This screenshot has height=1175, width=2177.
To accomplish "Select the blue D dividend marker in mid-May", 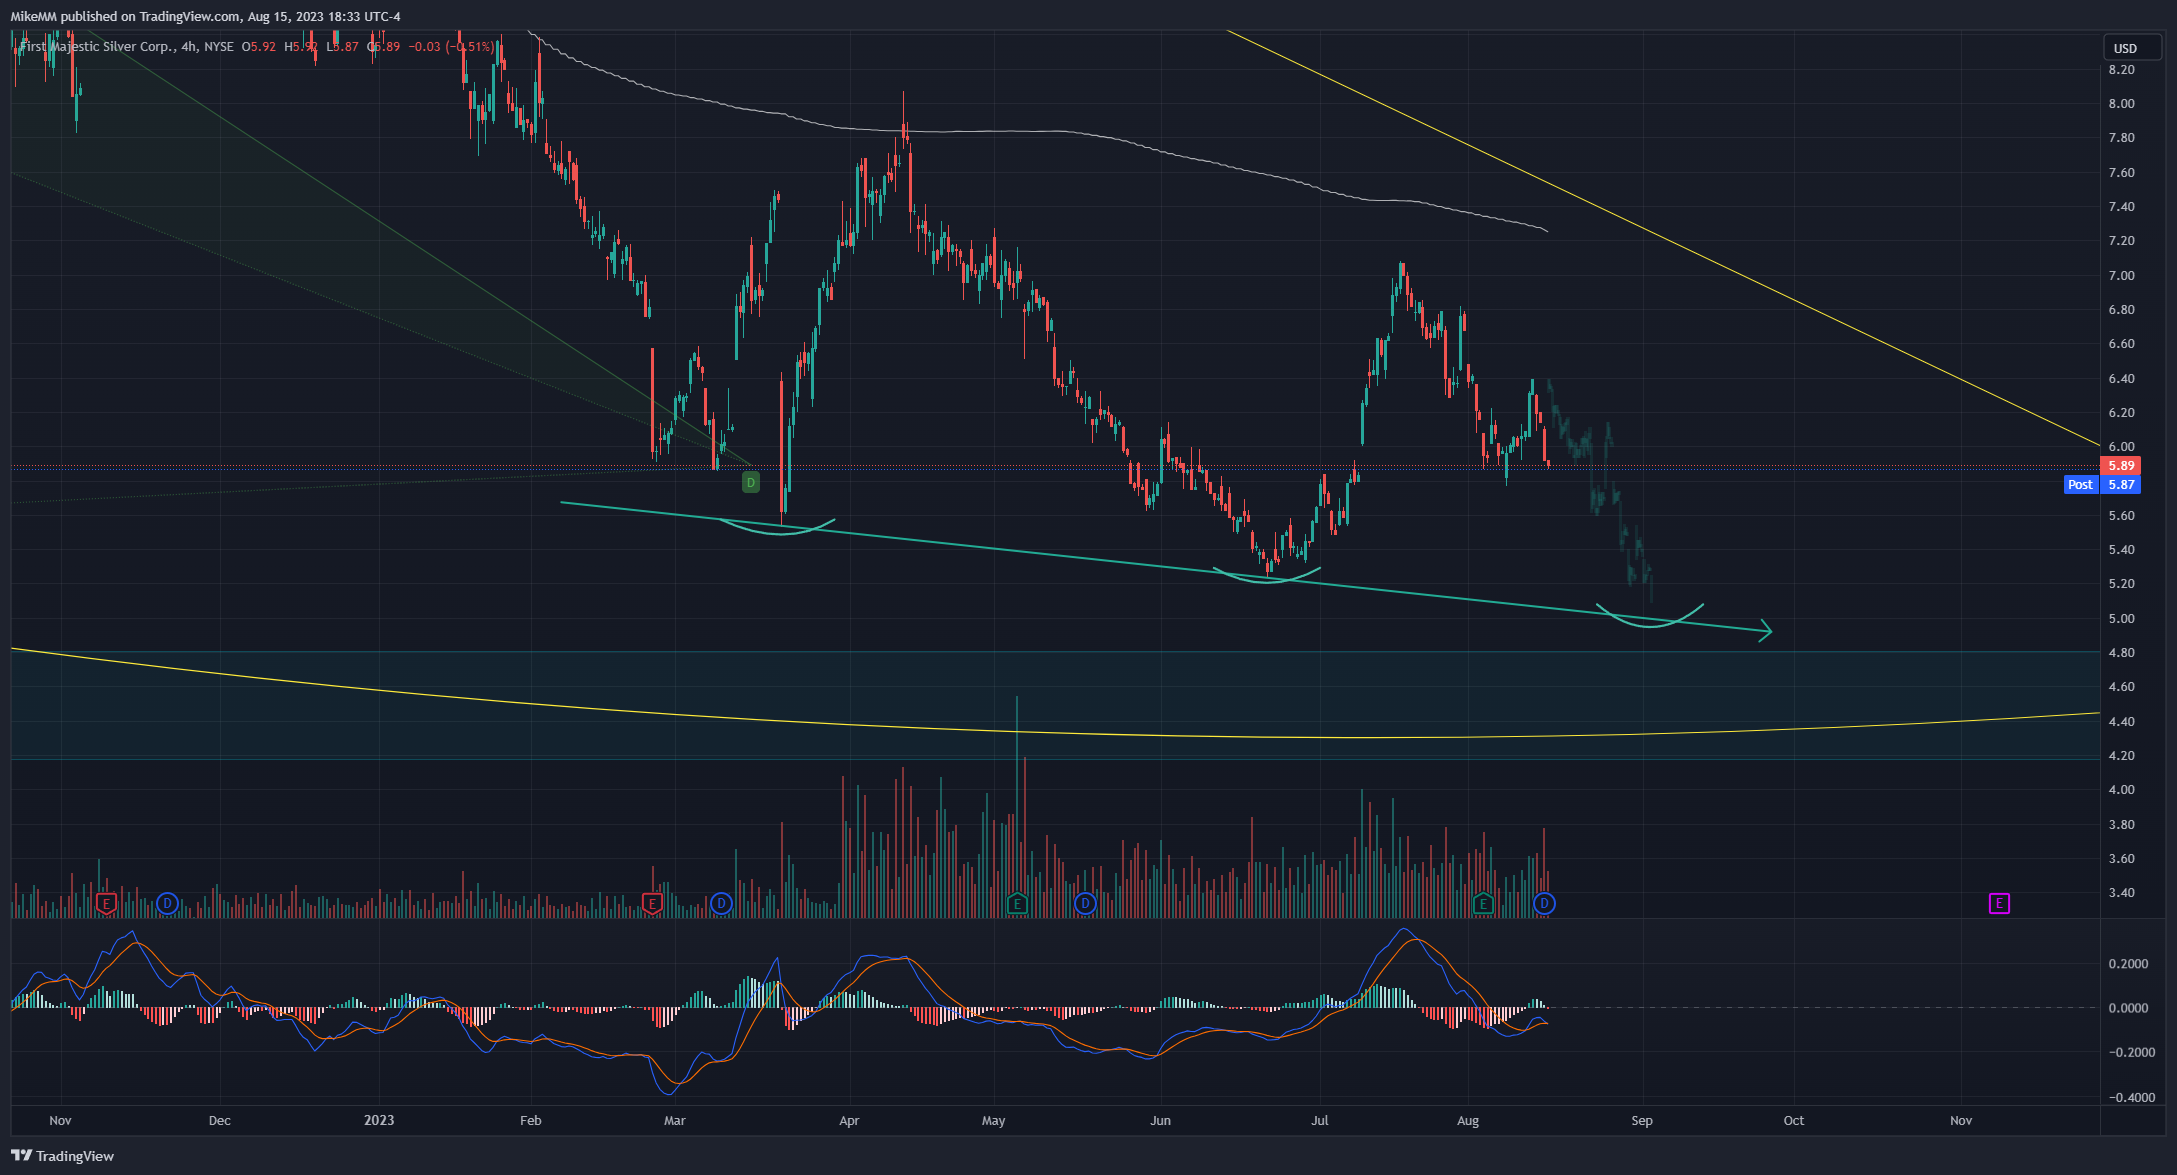I will point(1085,904).
